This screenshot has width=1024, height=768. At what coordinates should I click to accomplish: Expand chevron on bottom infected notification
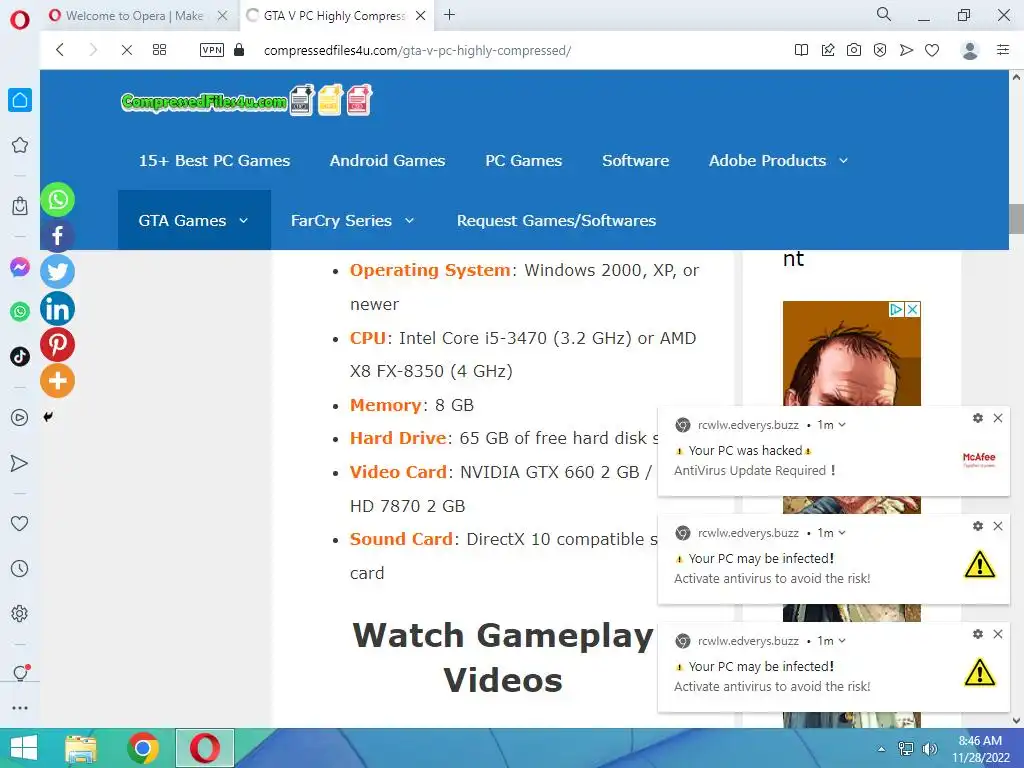pyautogui.click(x=842, y=641)
